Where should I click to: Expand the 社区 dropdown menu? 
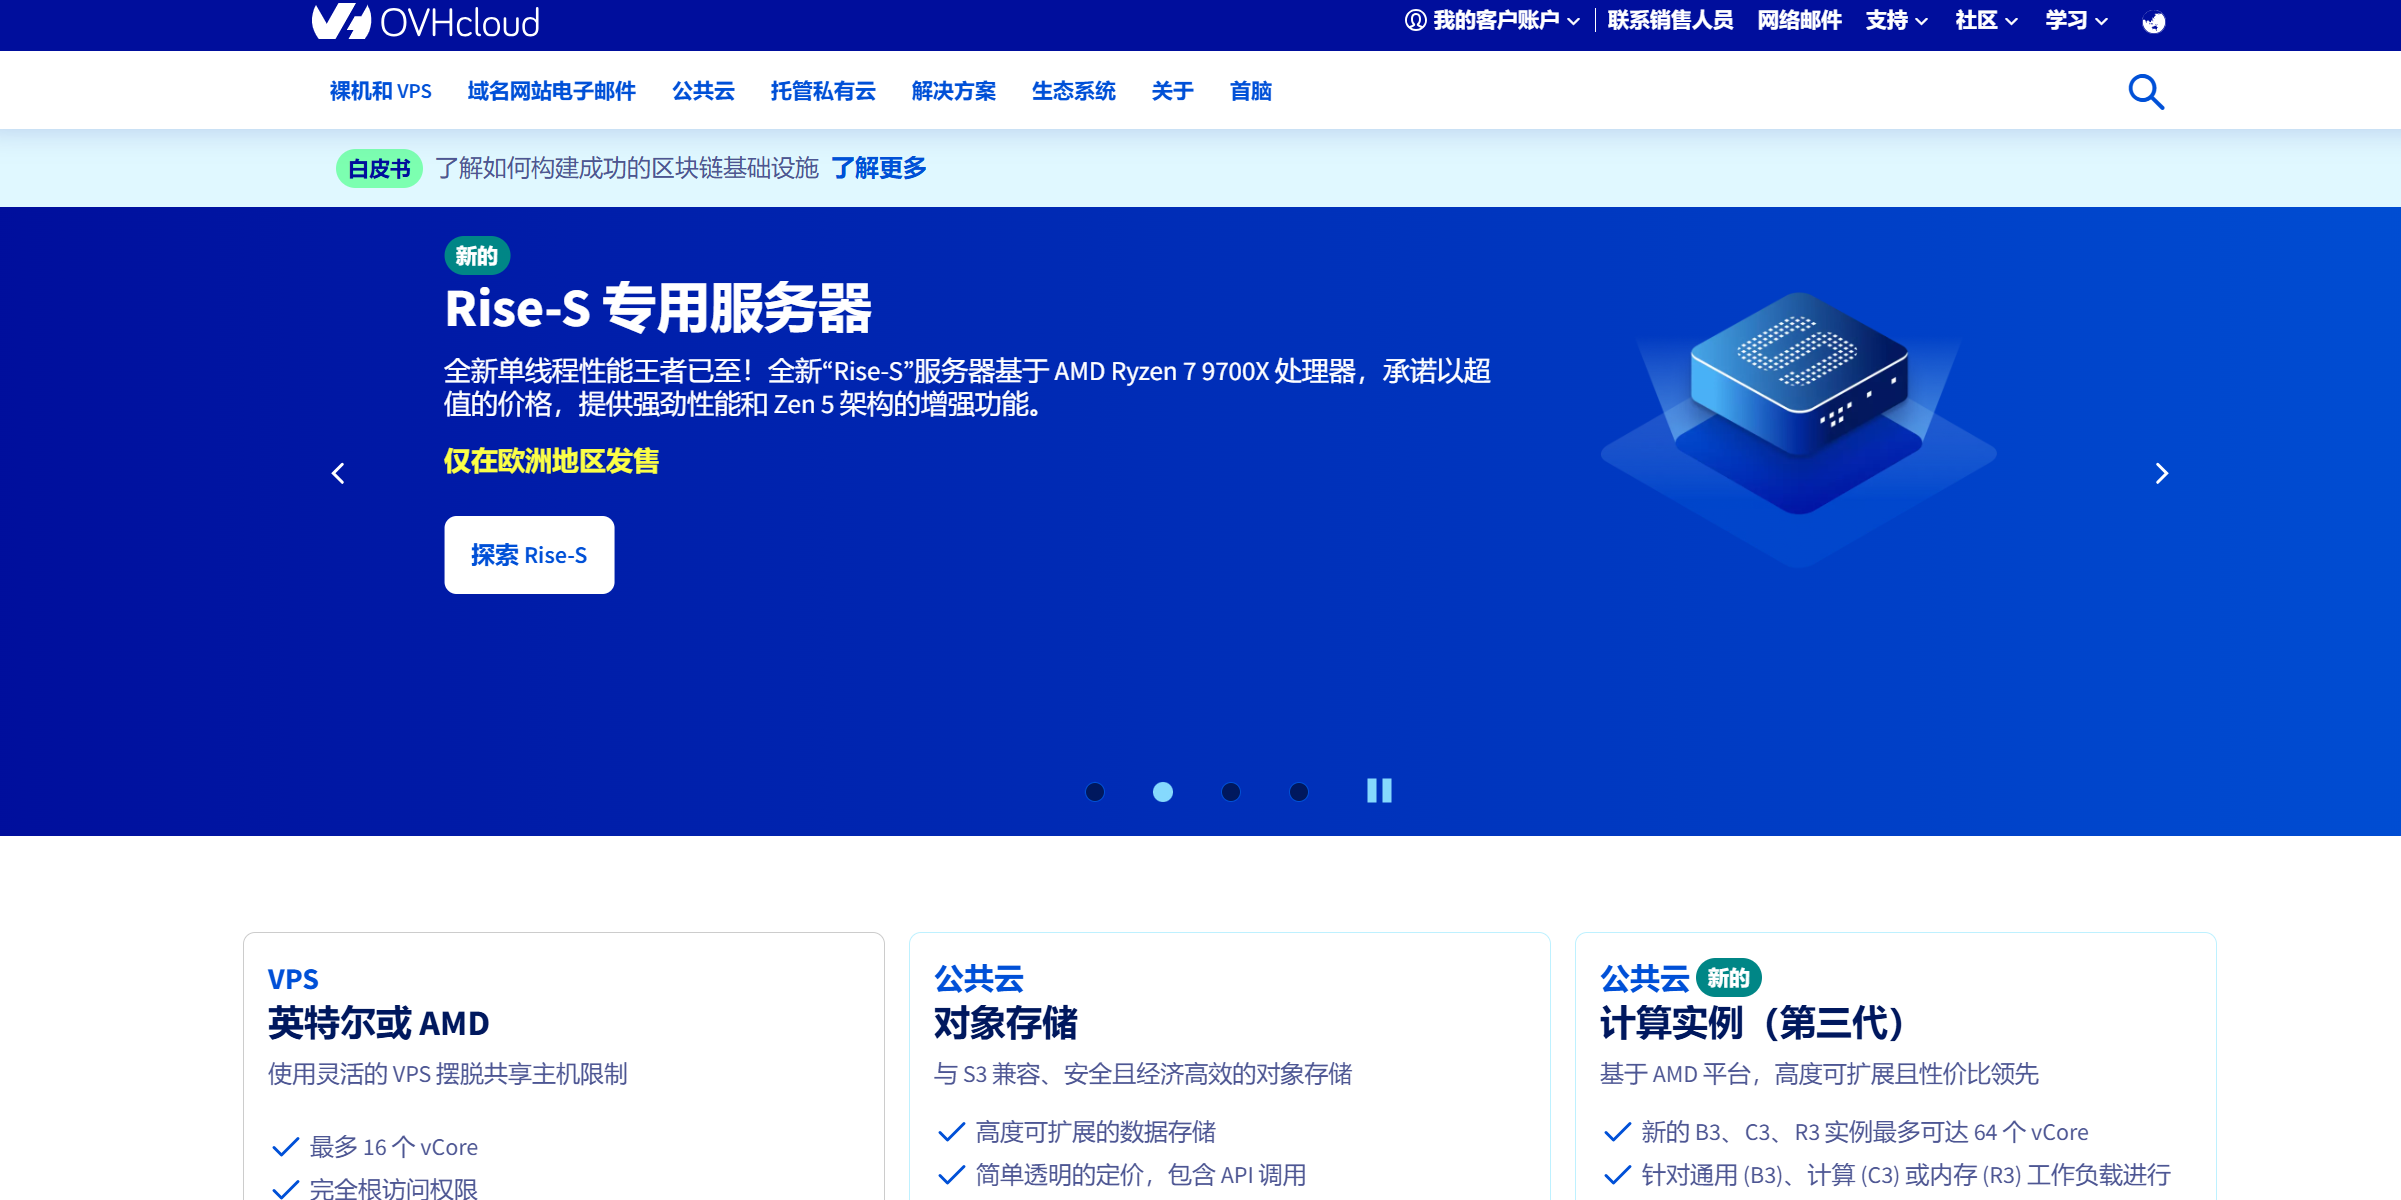(1986, 21)
